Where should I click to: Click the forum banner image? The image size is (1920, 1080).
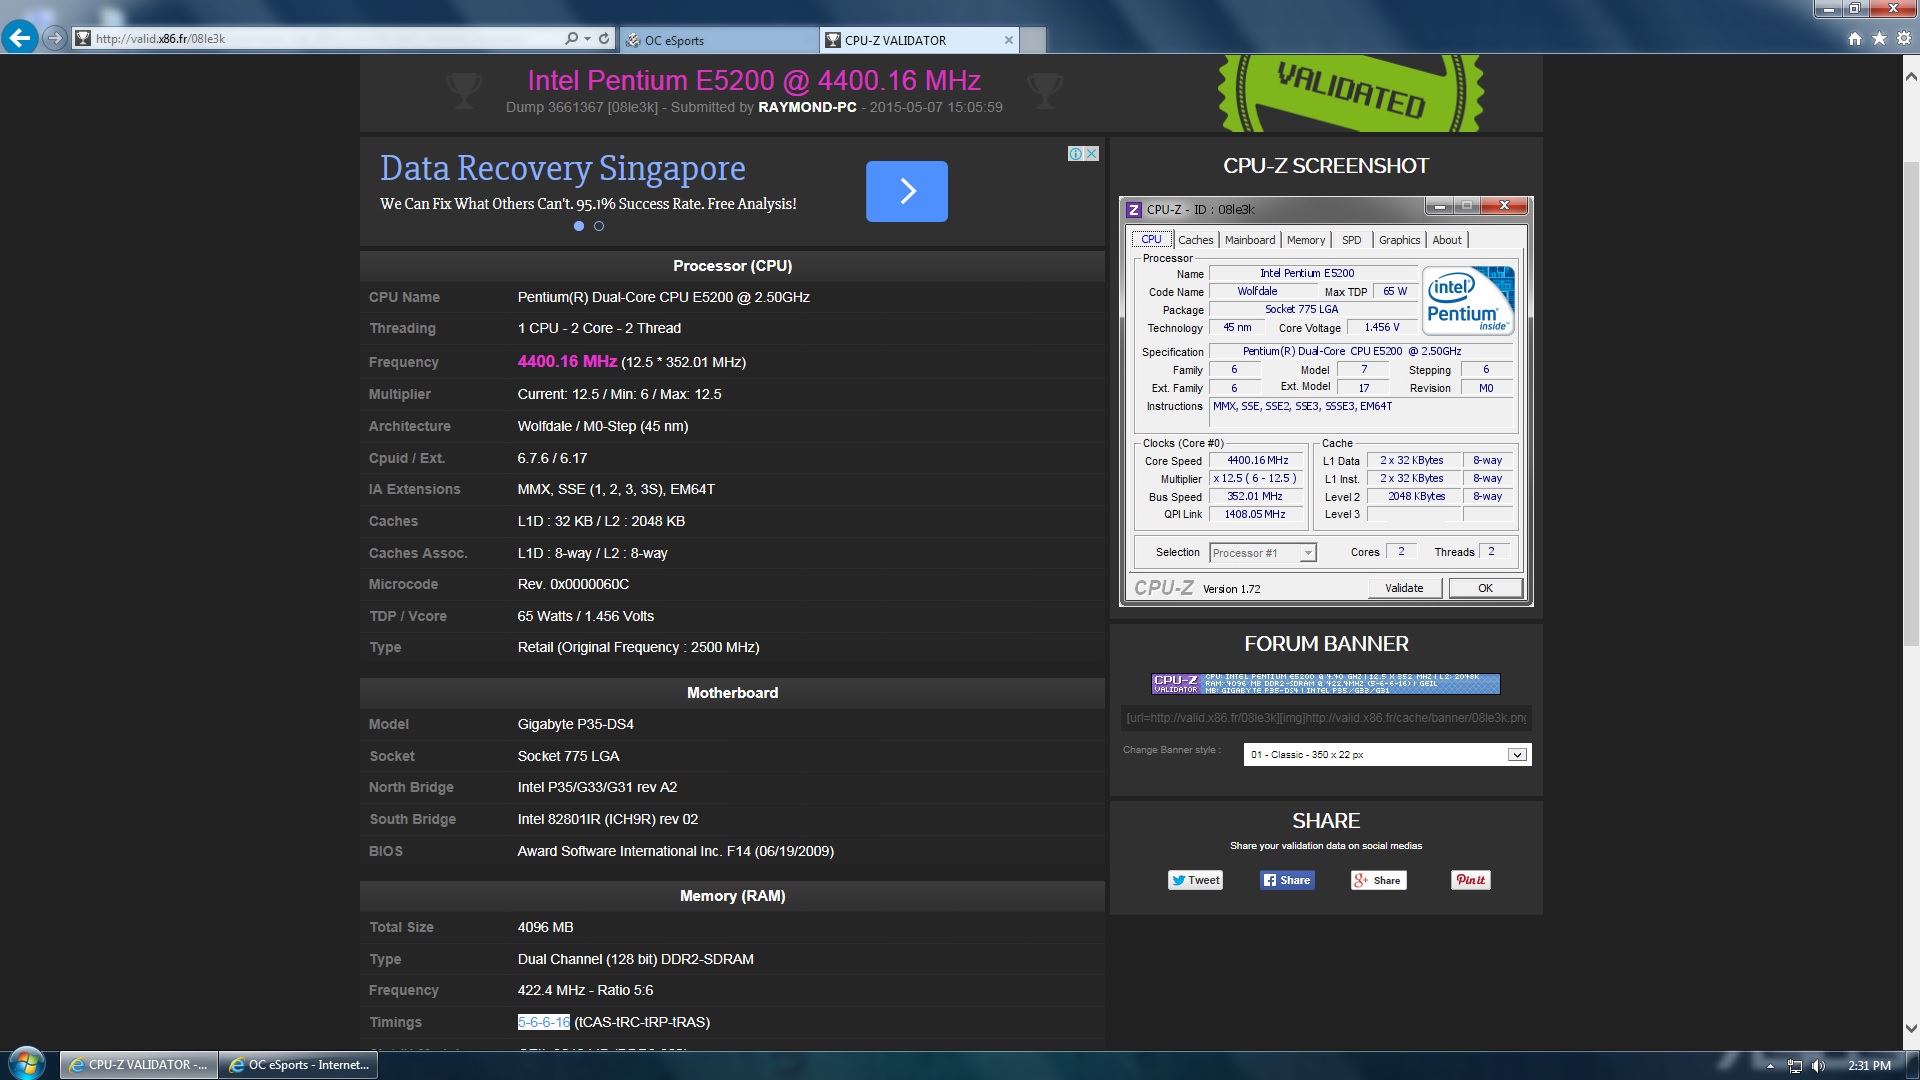1326,684
